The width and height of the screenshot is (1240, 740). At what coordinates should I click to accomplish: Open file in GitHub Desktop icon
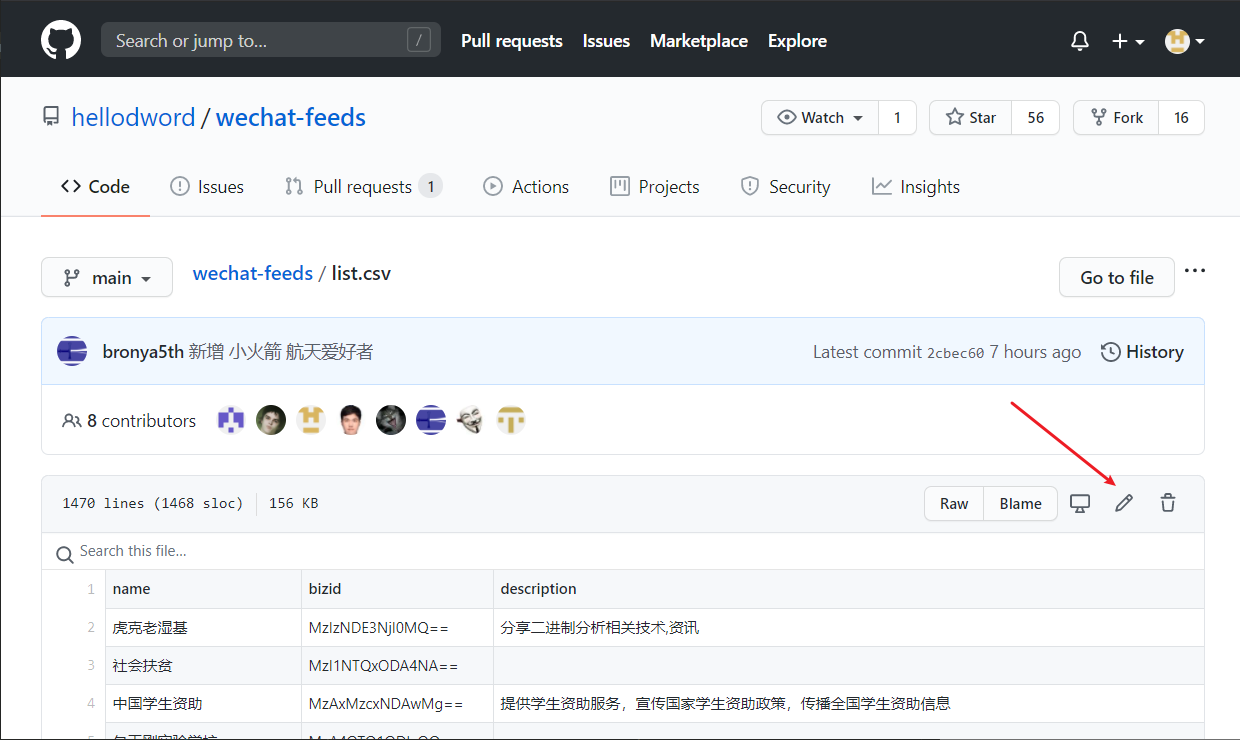pos(1080,504)
